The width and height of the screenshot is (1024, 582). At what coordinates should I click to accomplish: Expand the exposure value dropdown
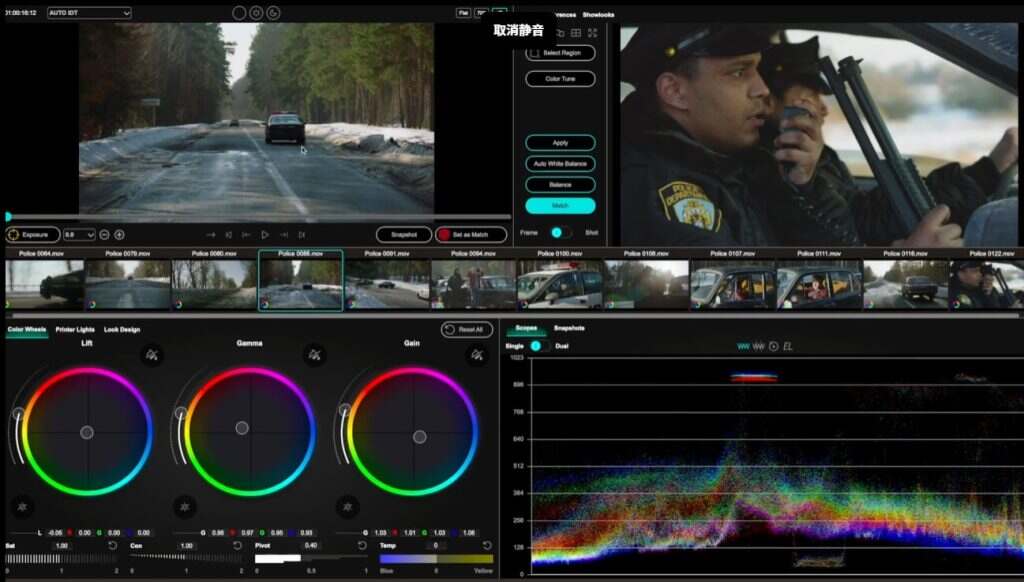coord(90,235)
